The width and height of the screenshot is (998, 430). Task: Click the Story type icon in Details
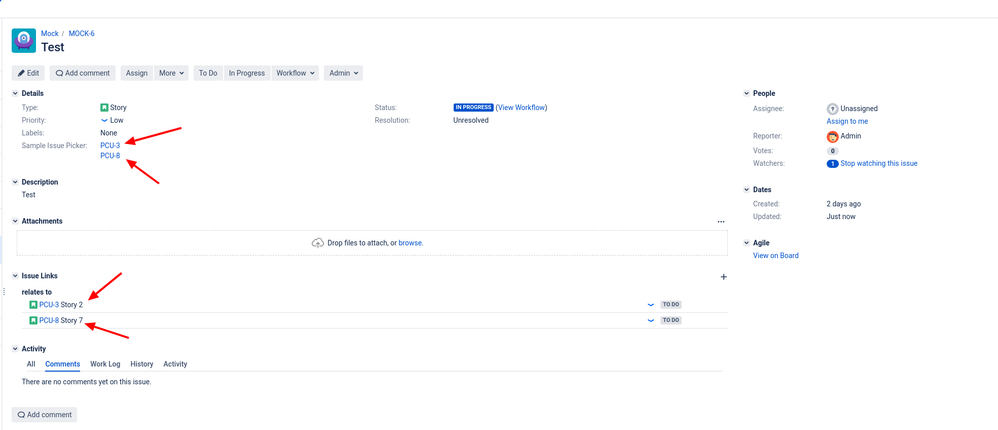point(104,108)
